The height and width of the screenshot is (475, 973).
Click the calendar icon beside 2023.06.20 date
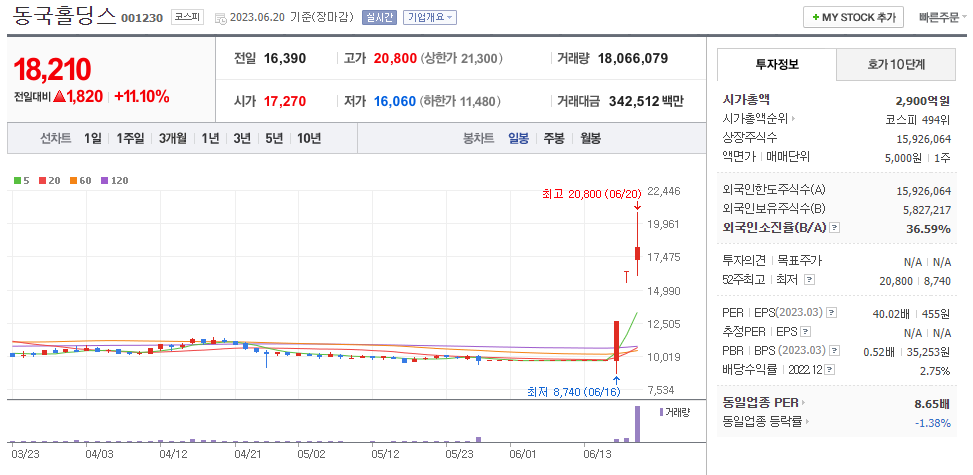pos(220,18)
